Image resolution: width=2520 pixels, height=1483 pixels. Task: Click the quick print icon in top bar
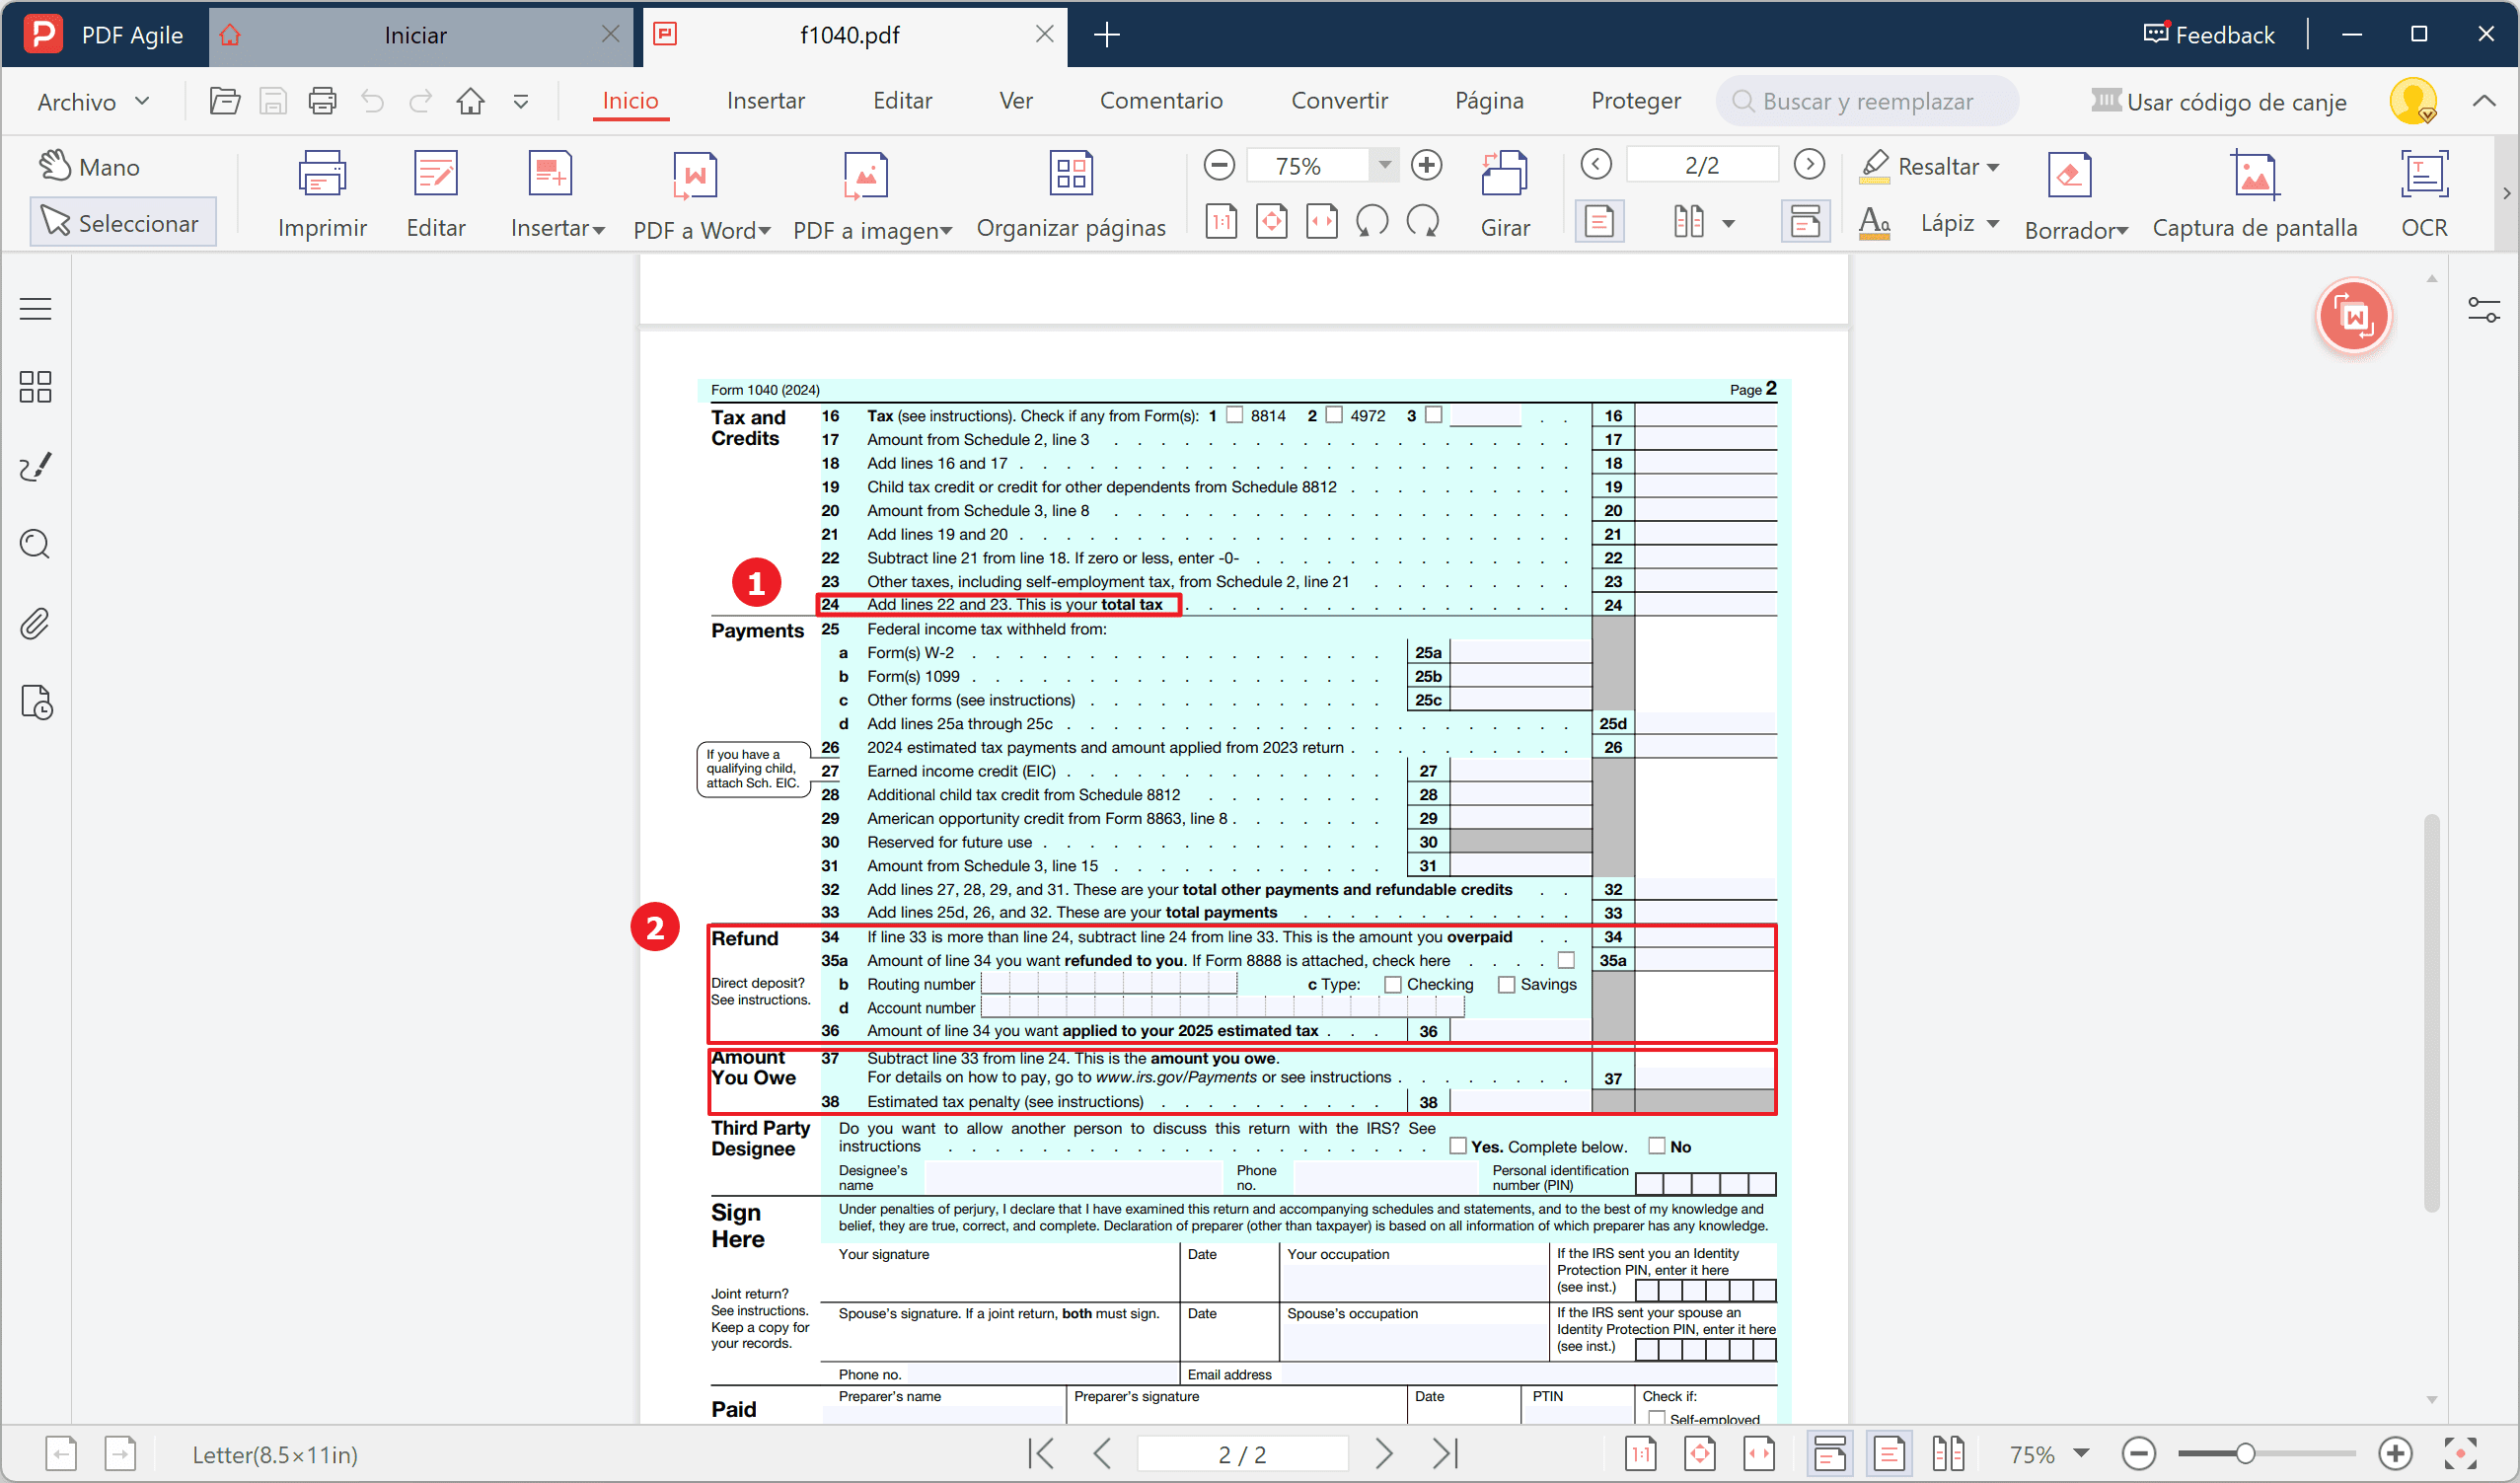coord(322,101)
